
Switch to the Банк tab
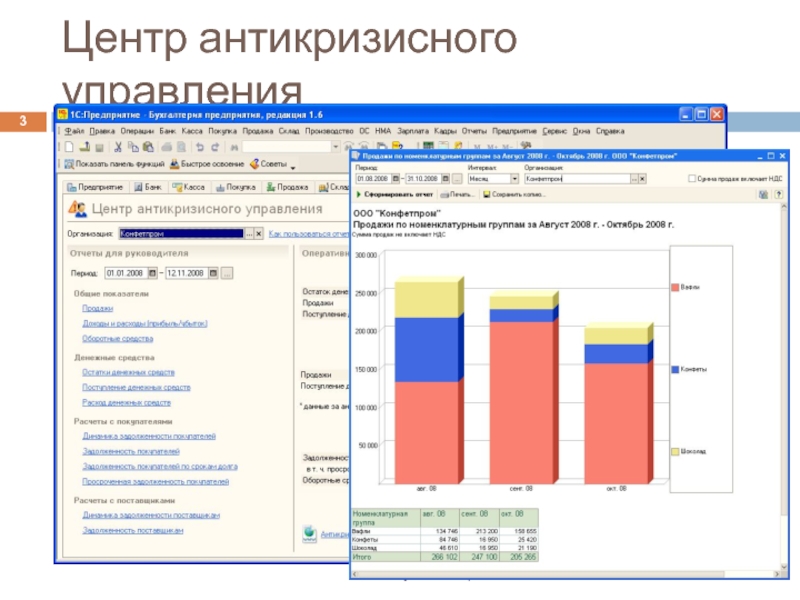[148, 187]
